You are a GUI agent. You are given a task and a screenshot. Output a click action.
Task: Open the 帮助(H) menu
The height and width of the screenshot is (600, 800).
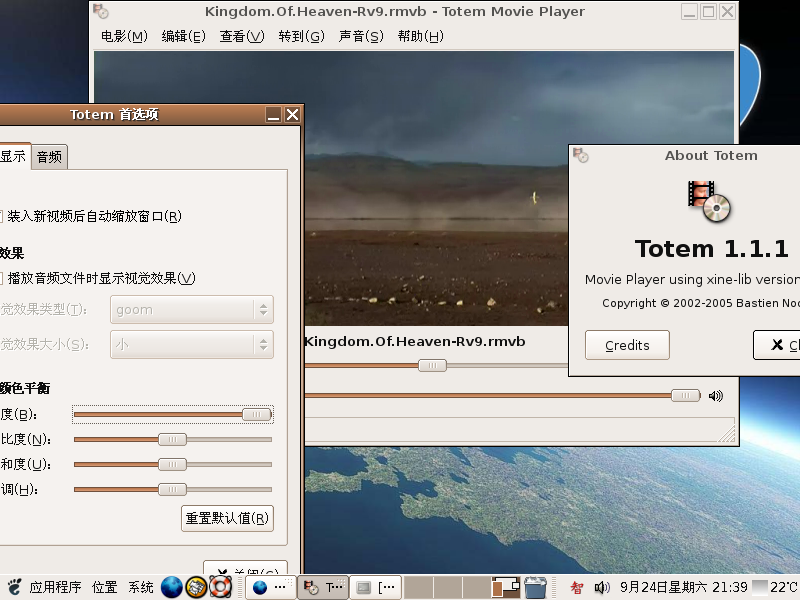(x=420, y=36)
